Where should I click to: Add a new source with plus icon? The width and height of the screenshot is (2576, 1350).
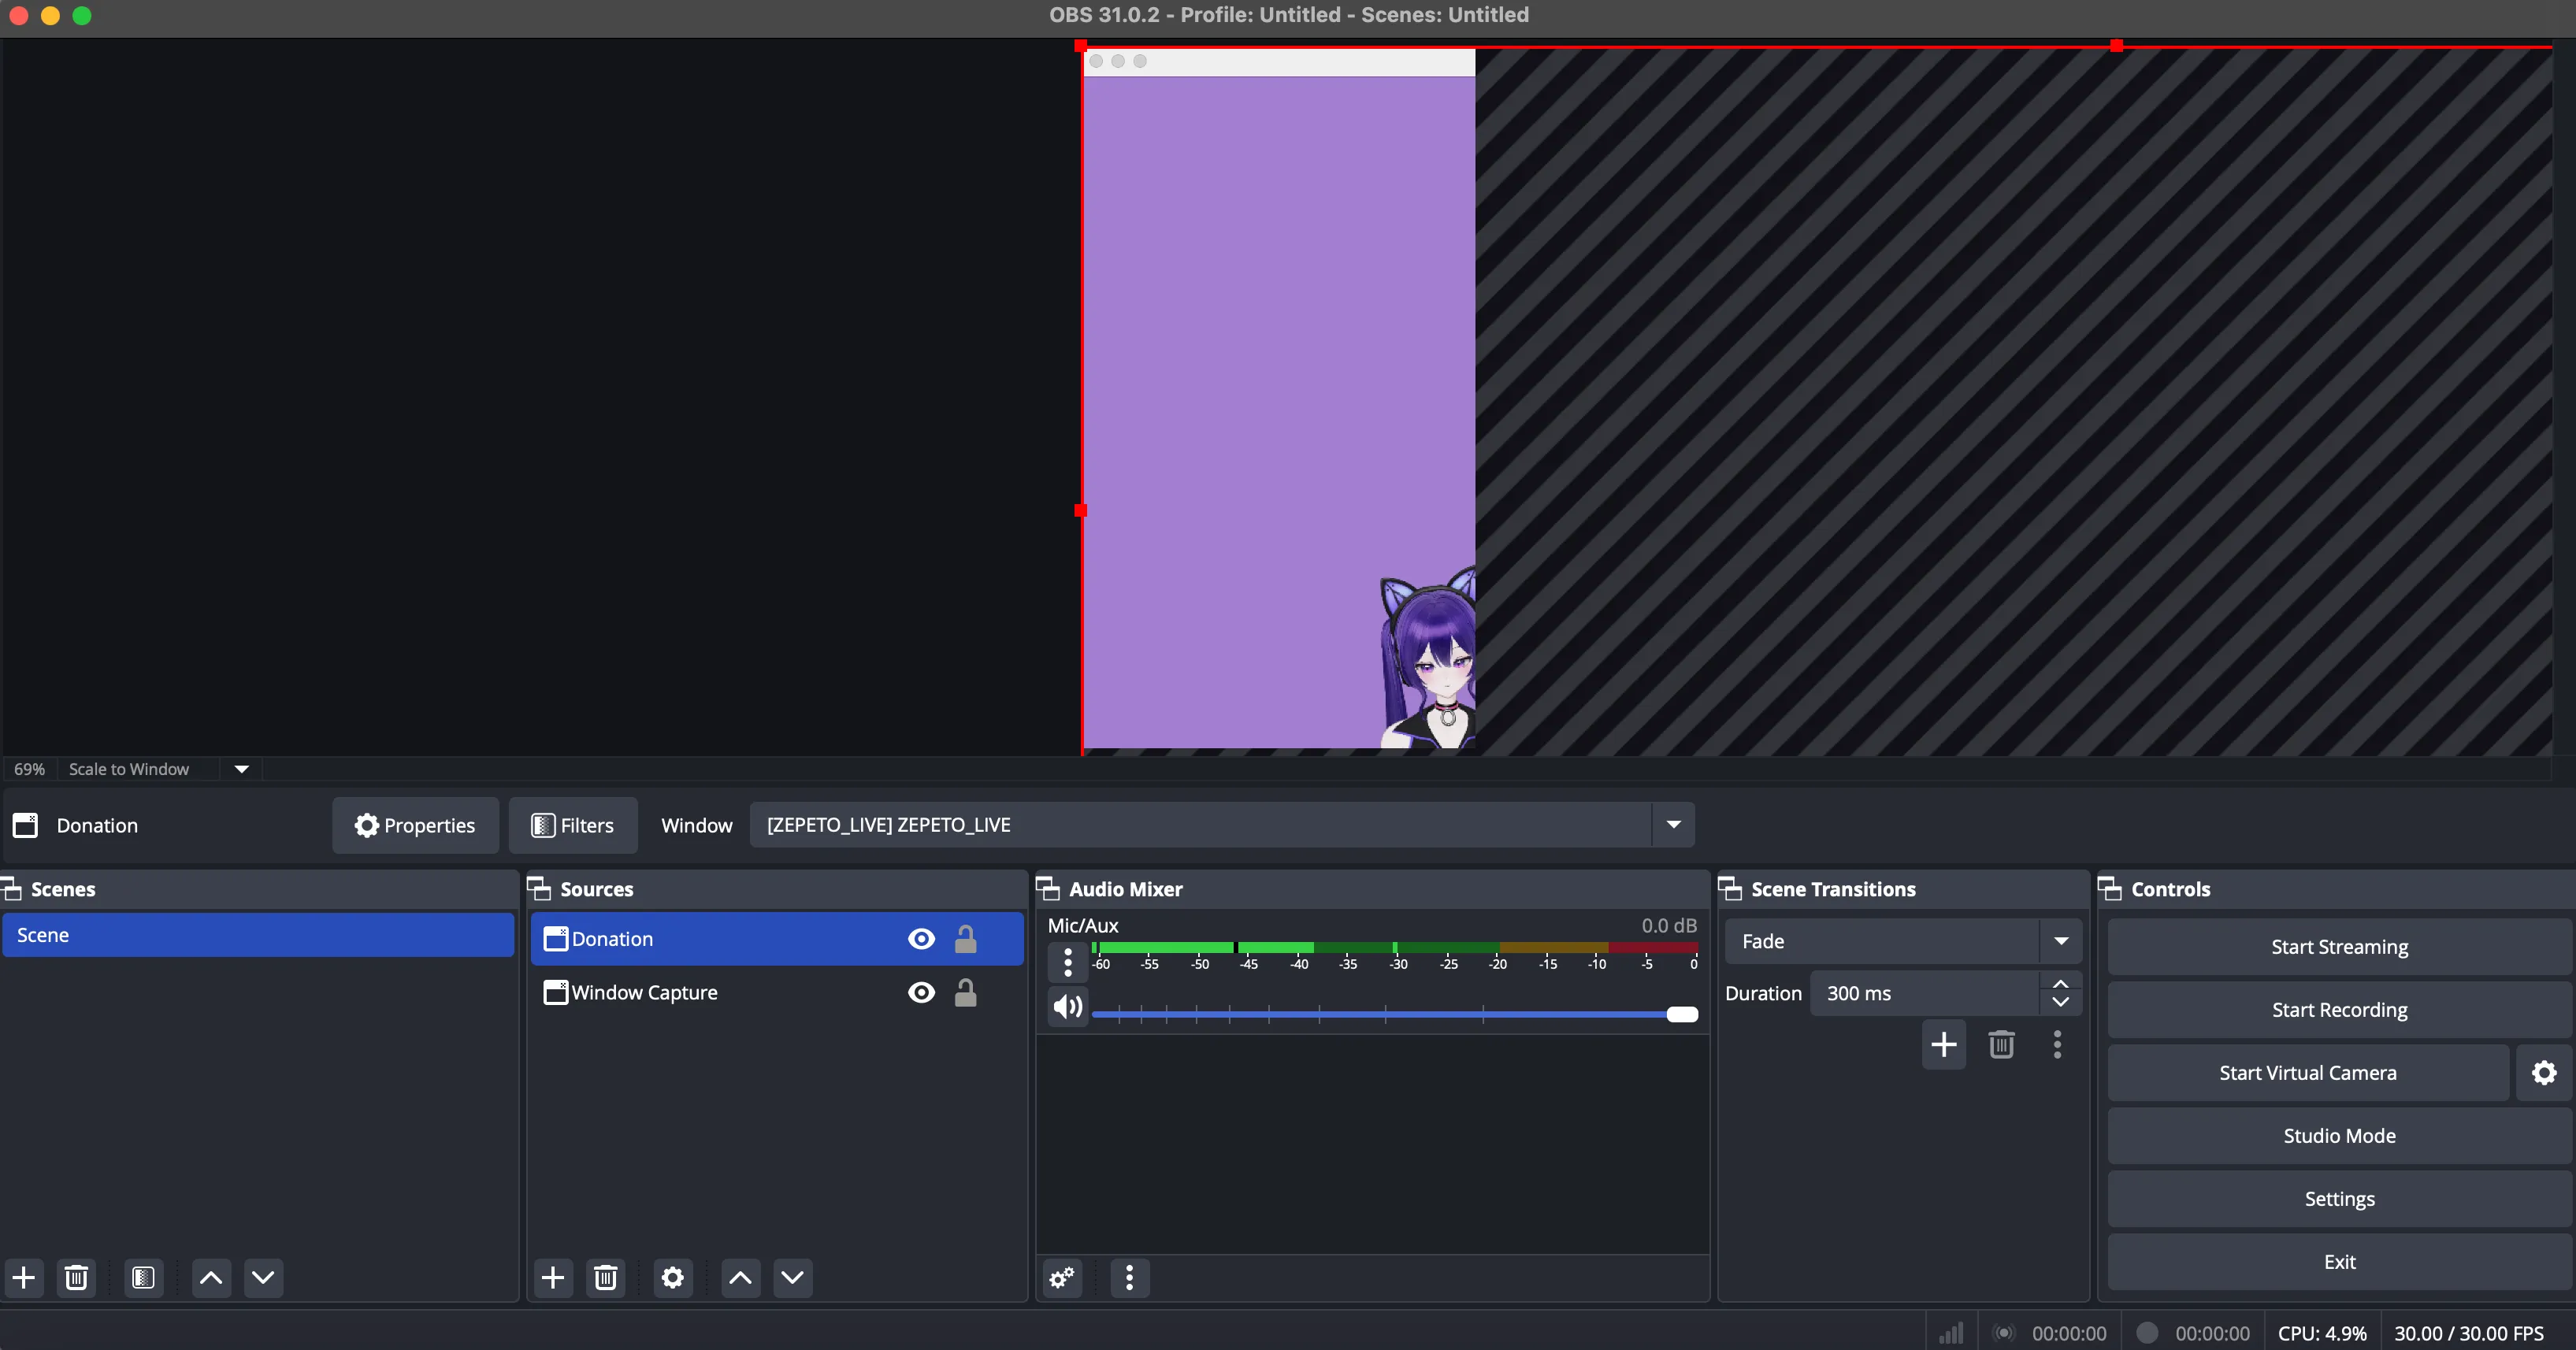[x=552, y=1277]
